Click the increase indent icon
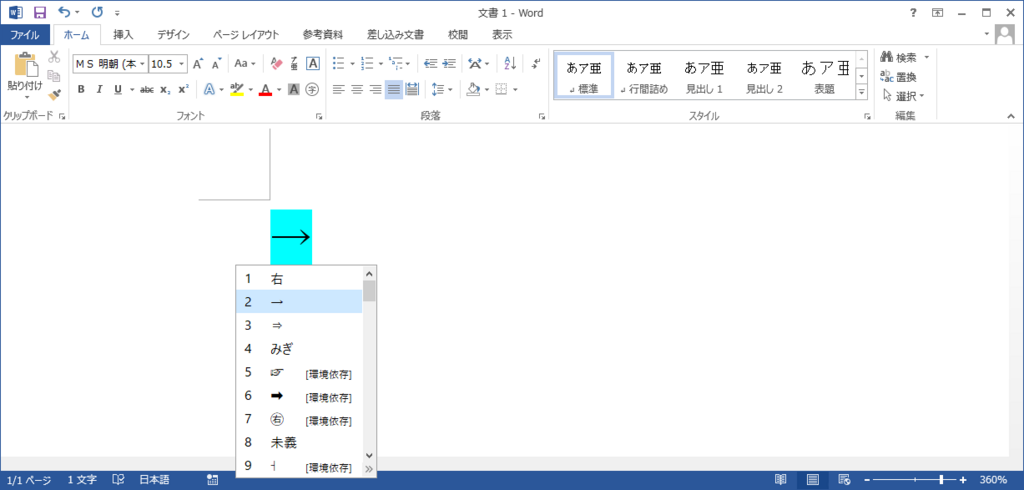The image size is (1024, 490). [449, 63]
